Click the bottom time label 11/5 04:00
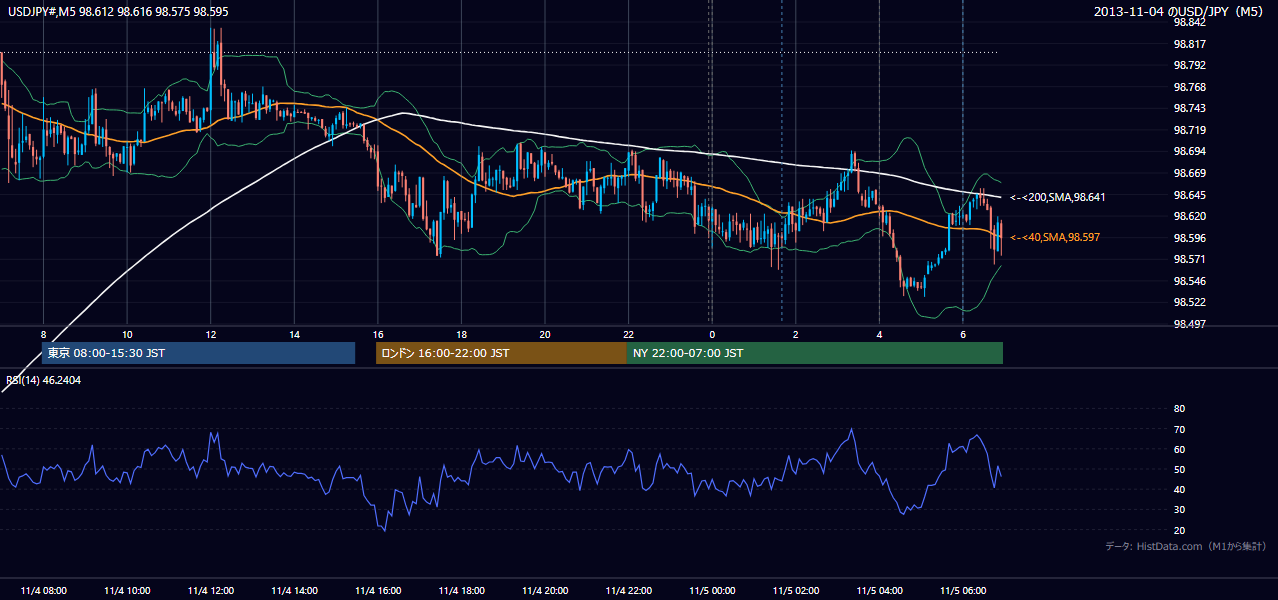This screenshot has width=1278, height=600. pos(879,591)
